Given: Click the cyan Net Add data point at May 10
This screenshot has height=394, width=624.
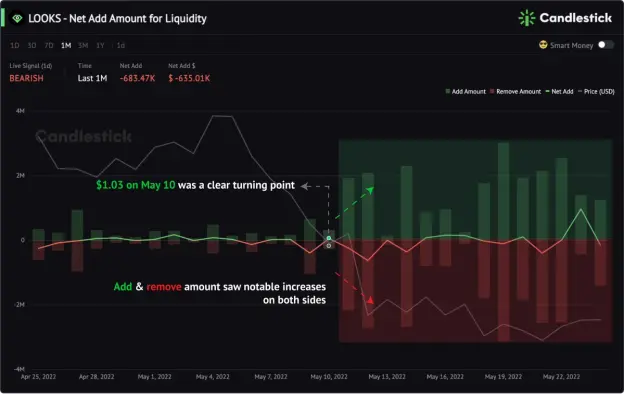Looking at the screenshot, I should point(329,238).
